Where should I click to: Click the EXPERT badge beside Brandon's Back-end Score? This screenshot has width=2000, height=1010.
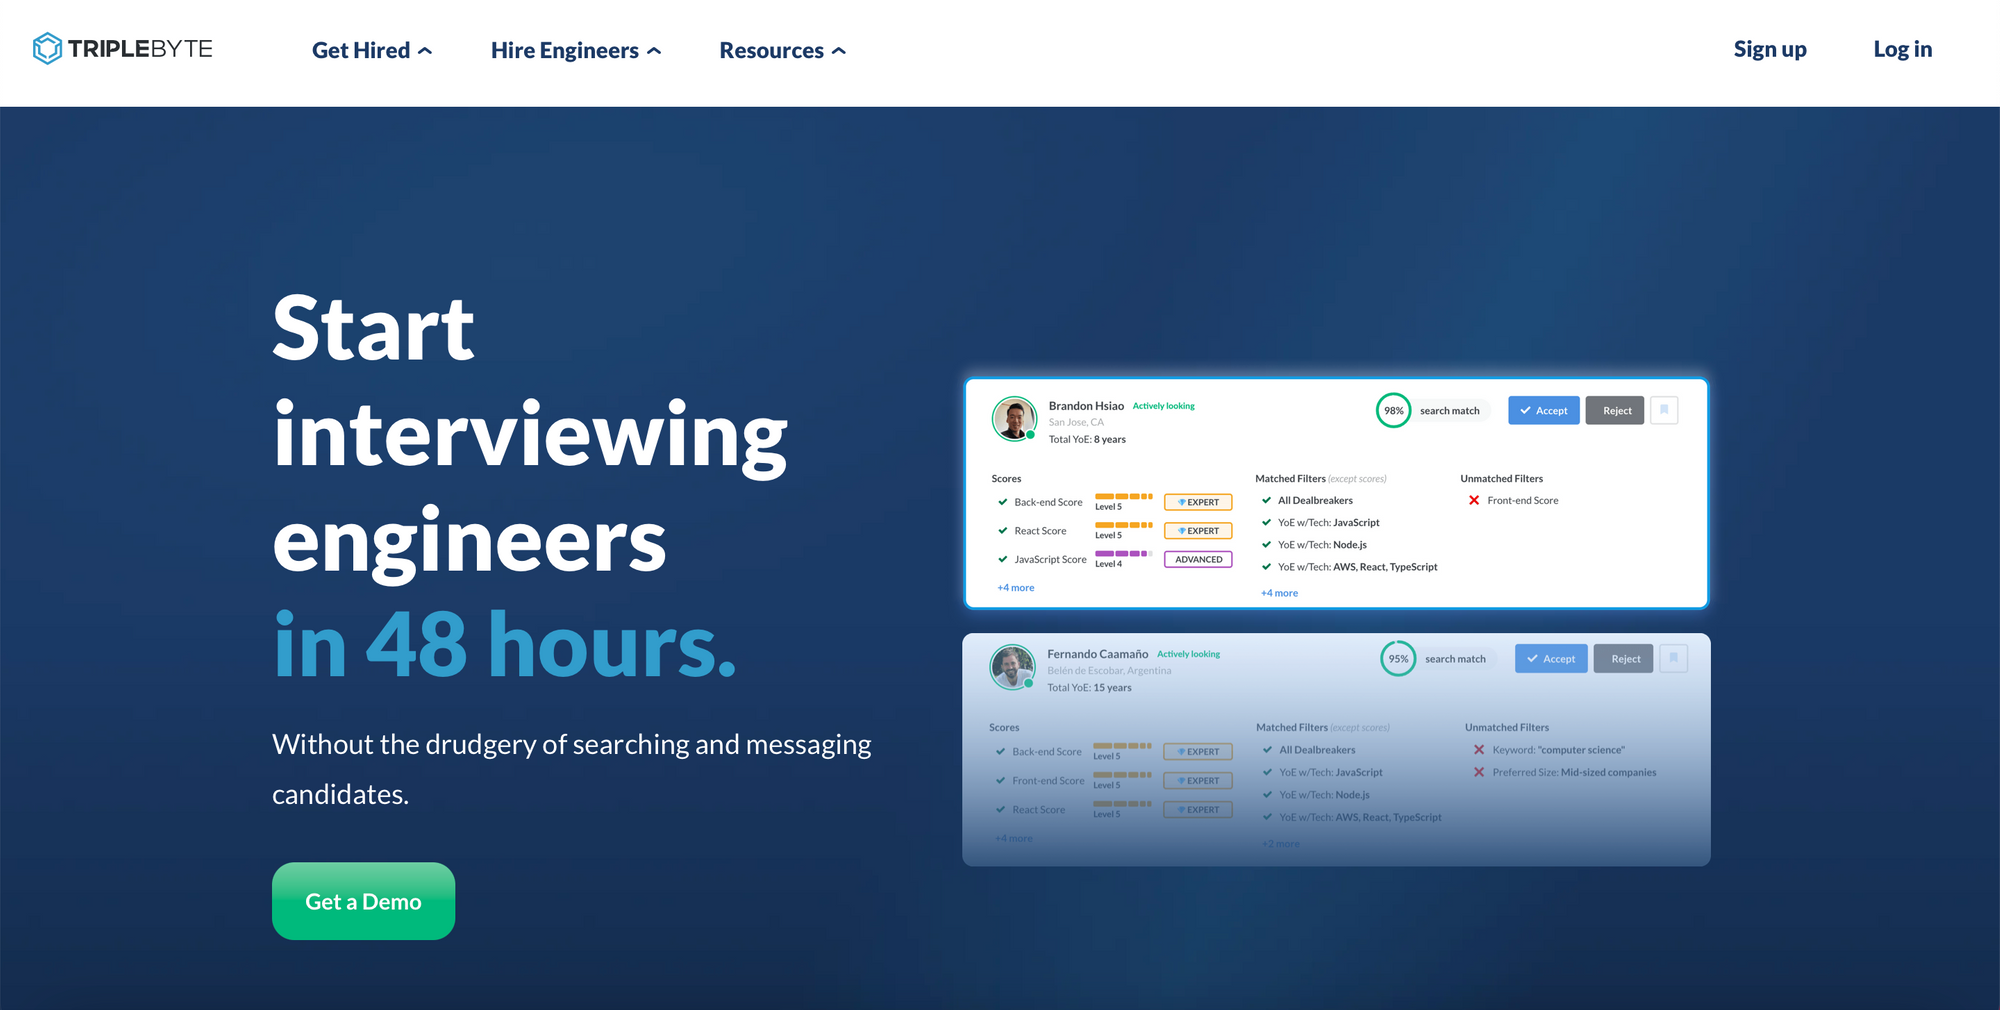click(x=1198, y=502)
